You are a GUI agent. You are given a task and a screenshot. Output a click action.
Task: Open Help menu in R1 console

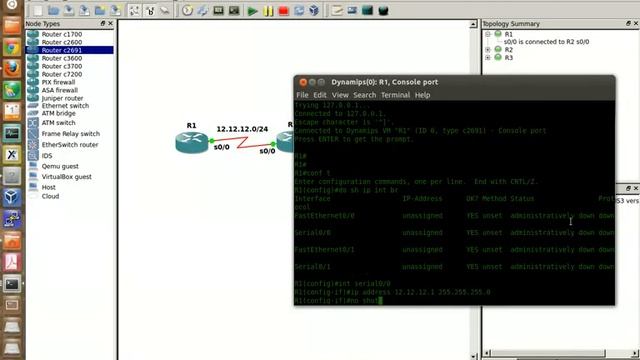[x=422, y=95]
